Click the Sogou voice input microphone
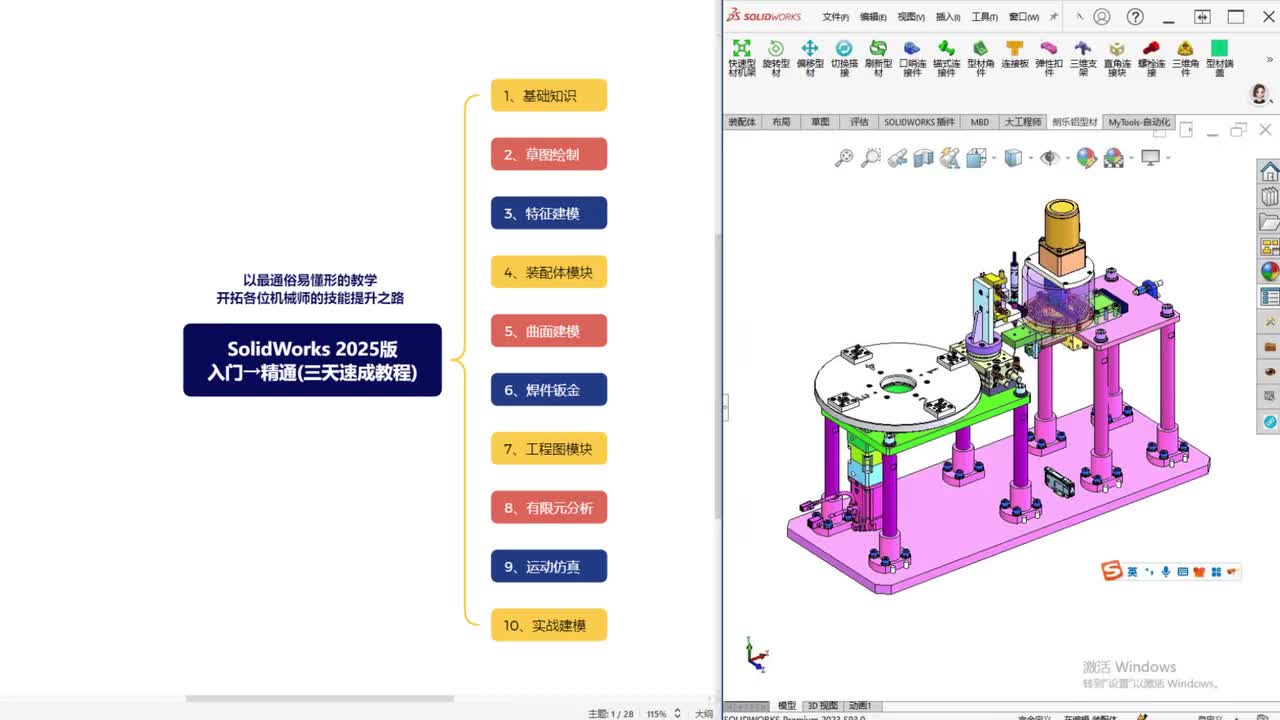This screenshot has width=1280, height=720. pos(1166,572)
